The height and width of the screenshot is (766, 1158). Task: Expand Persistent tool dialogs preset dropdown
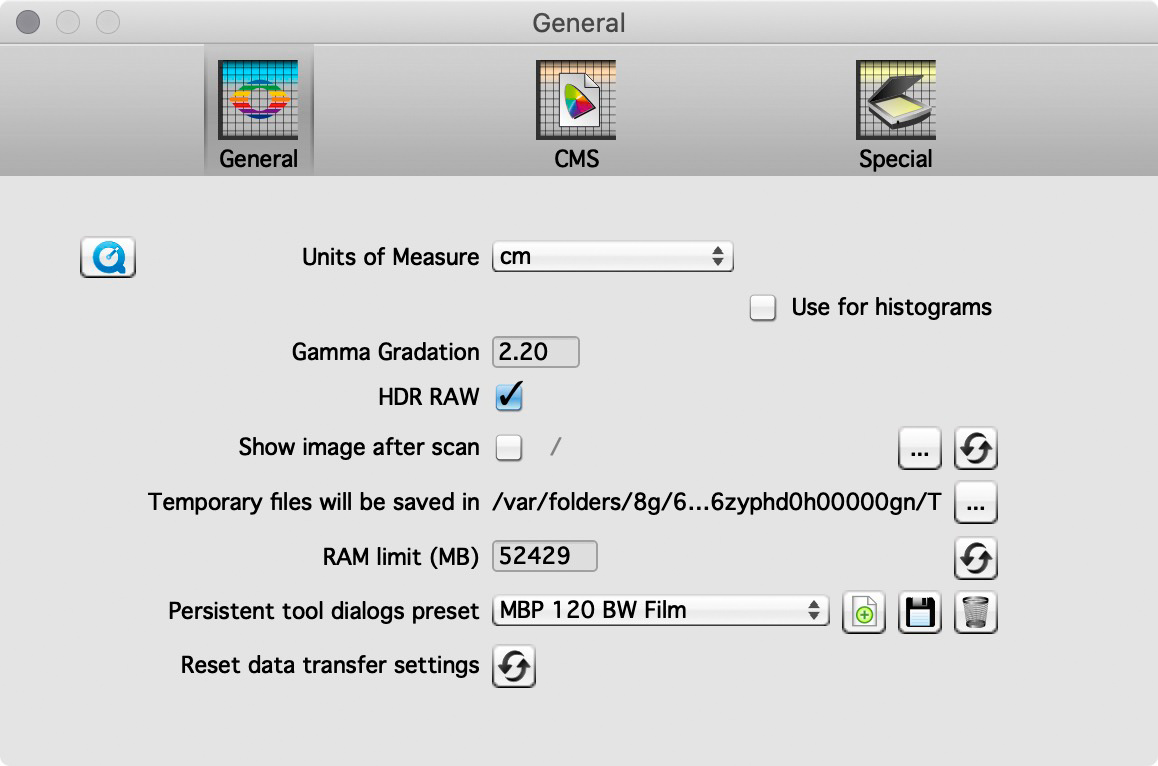661,610
